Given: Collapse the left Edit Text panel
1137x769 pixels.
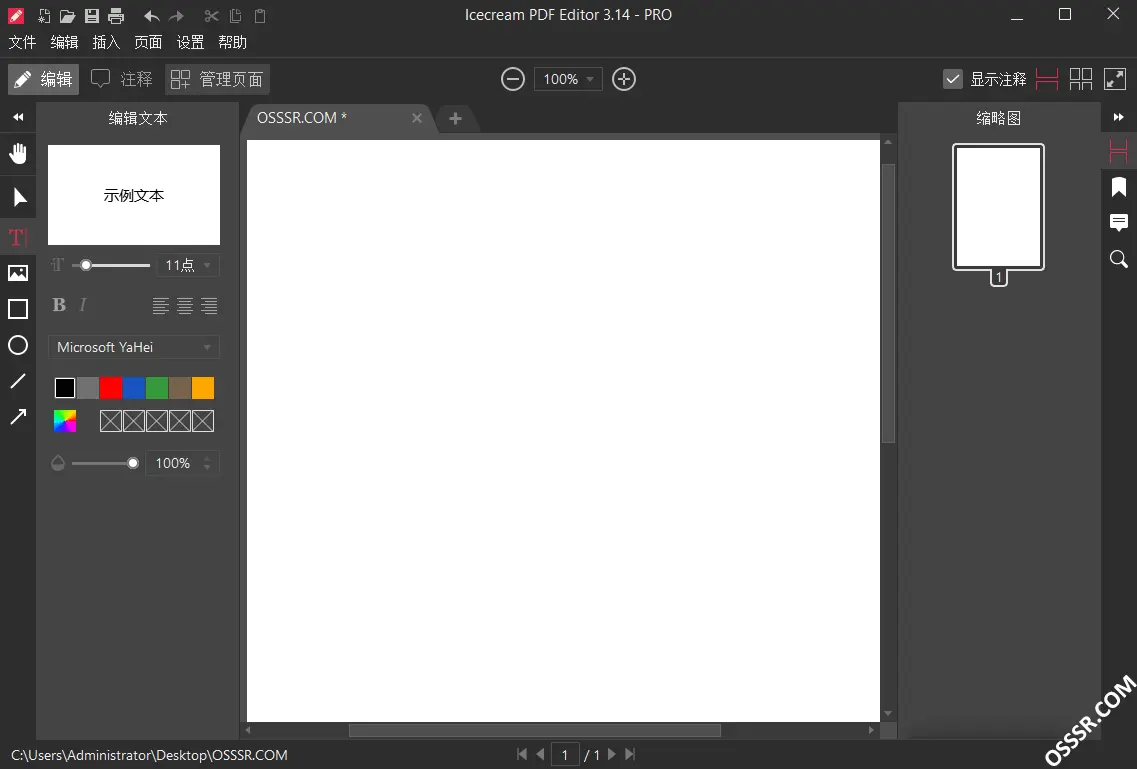Looking at the screenshot, I should pyautogui.click(x=18, y=117).
